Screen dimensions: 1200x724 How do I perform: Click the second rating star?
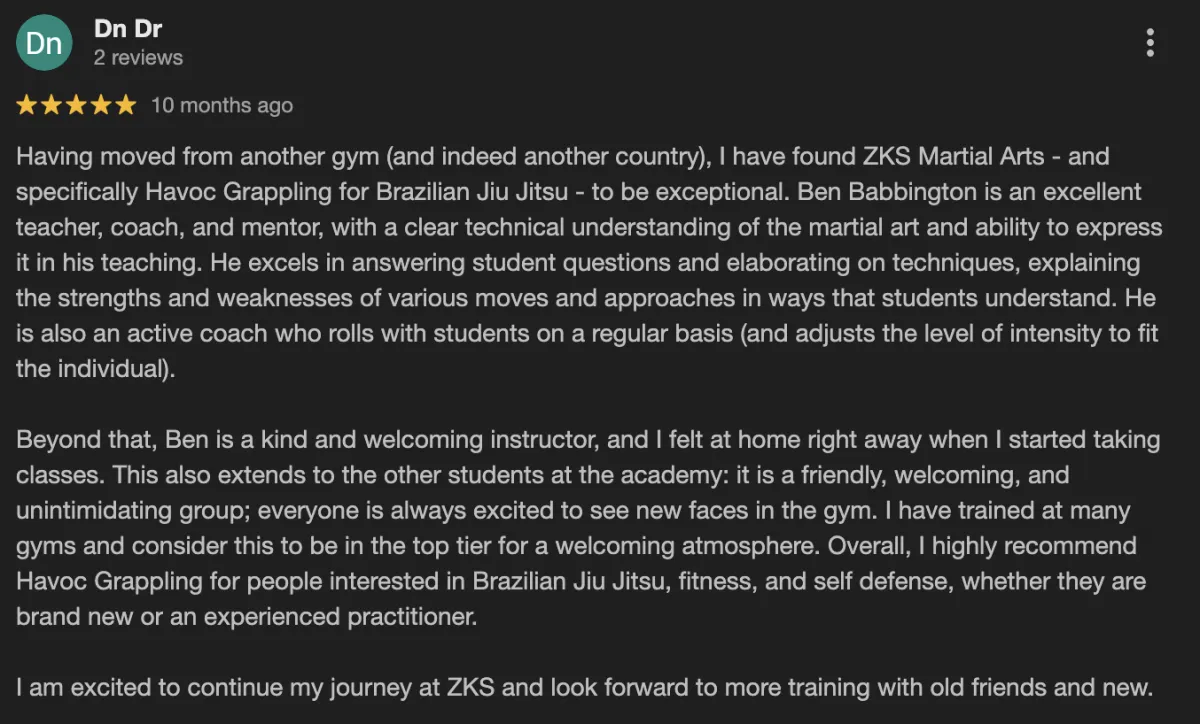coord(51,105)
